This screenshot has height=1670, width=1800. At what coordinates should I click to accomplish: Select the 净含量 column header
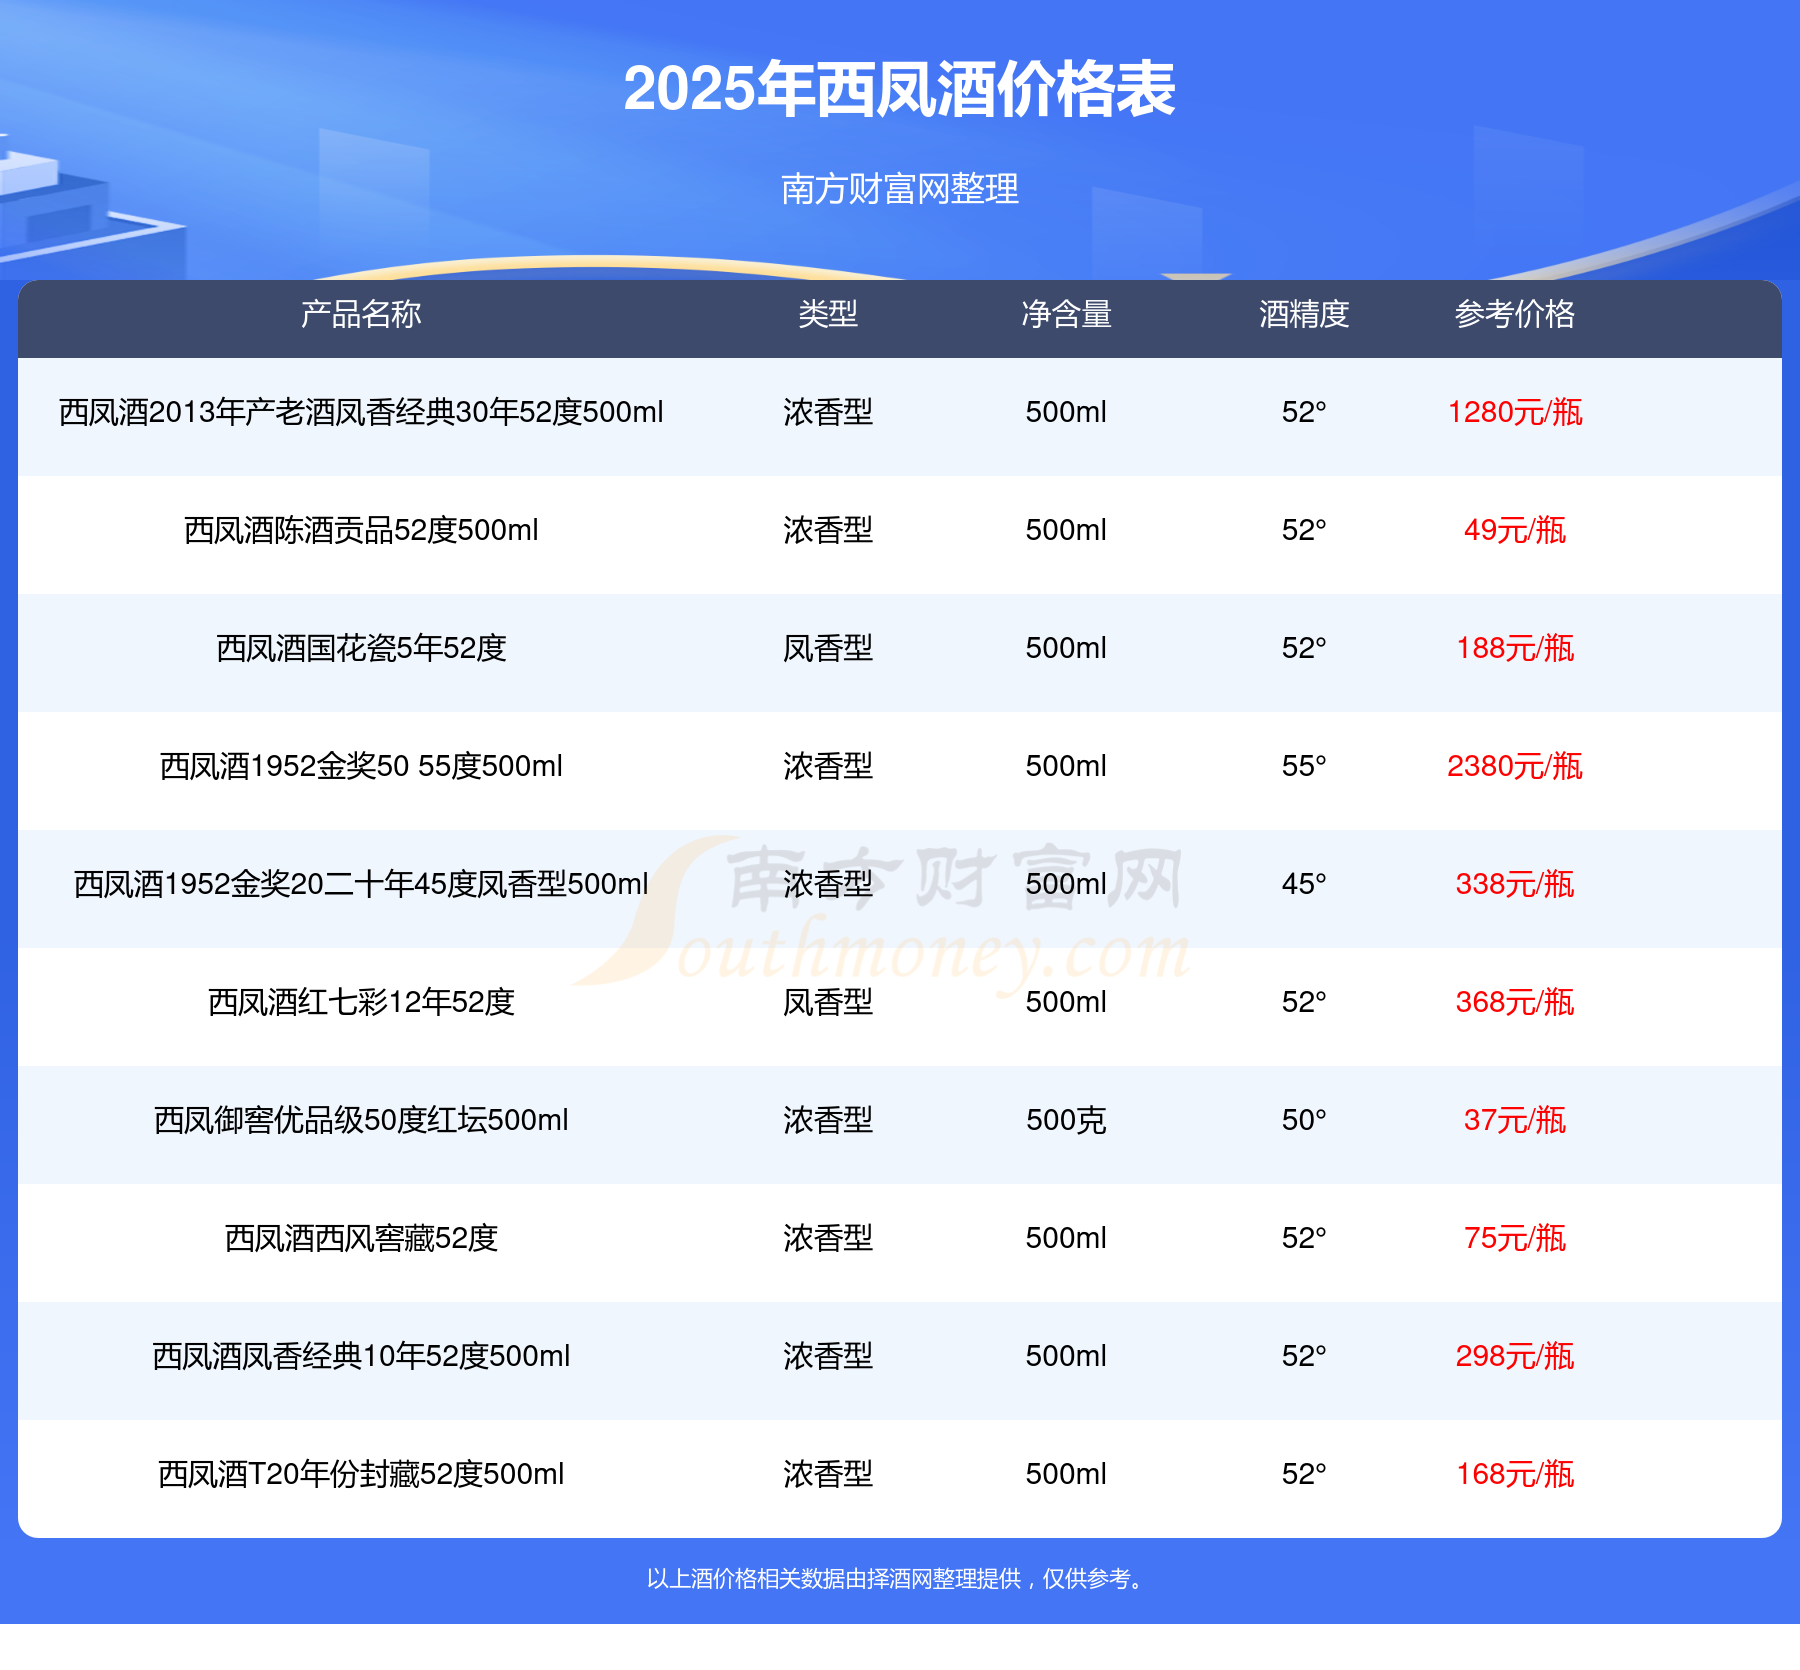coord(1066,314)
